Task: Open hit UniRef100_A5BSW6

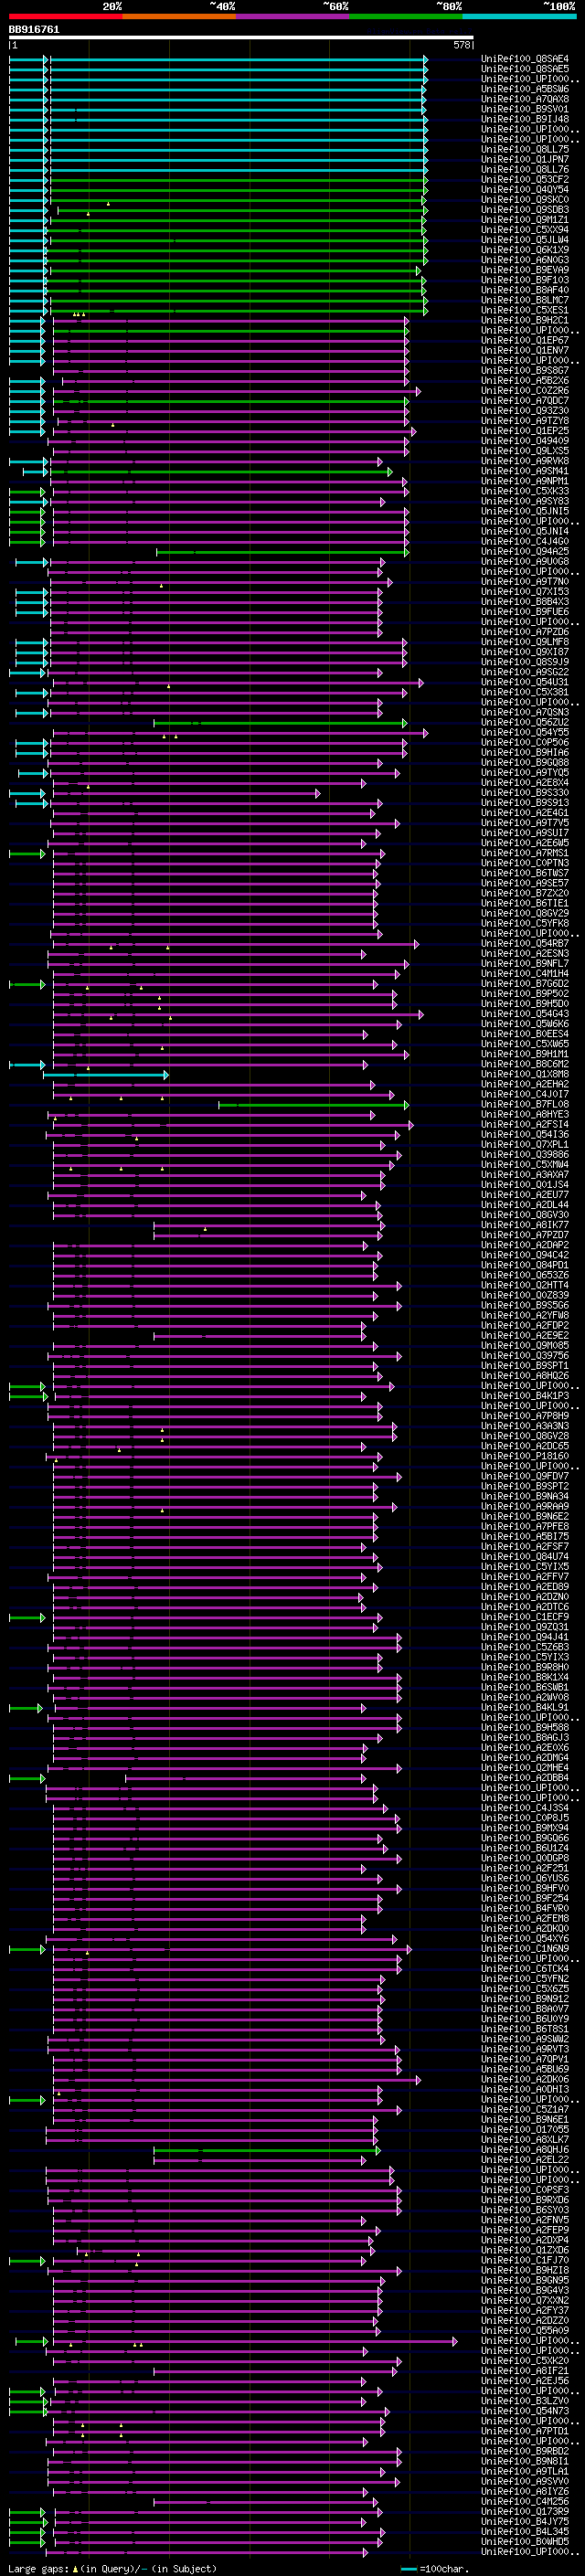Action: point(525,89)
